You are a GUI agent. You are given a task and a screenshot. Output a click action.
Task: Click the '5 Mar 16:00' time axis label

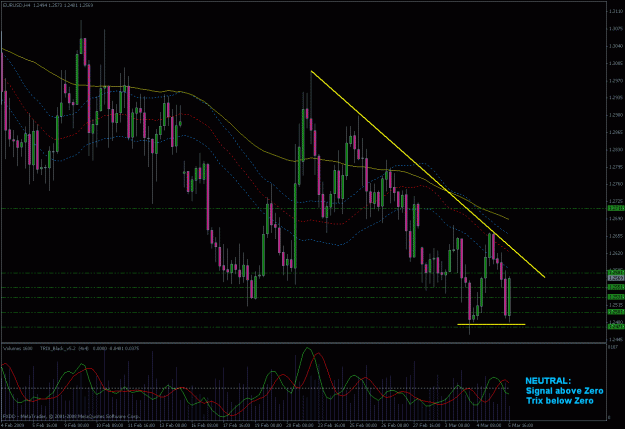pos(520,425)
